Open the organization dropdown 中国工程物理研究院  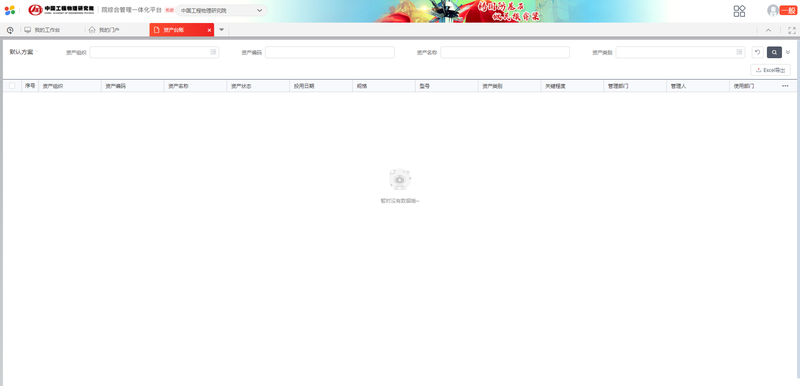221,11
